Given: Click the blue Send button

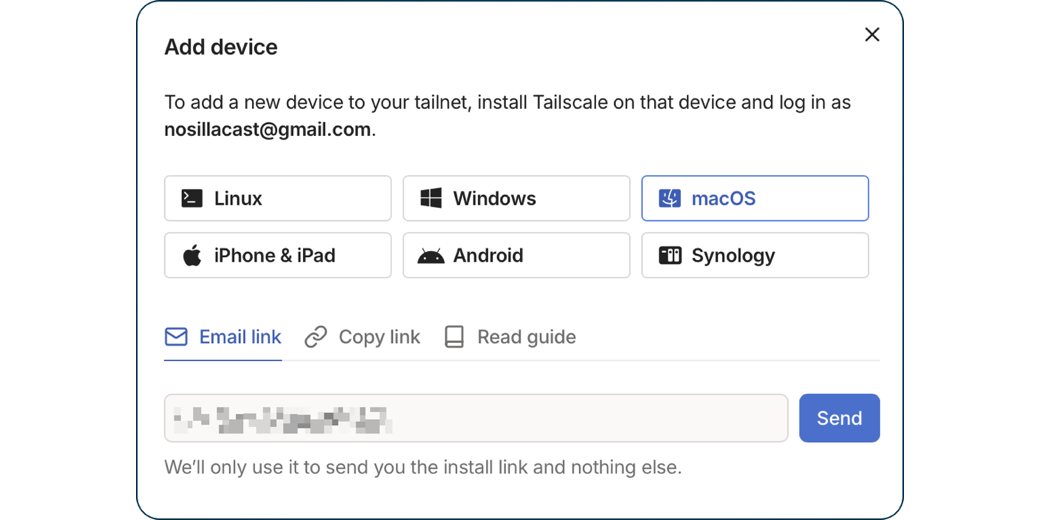Looking at the screenshot, I should [x=840, y=418].
